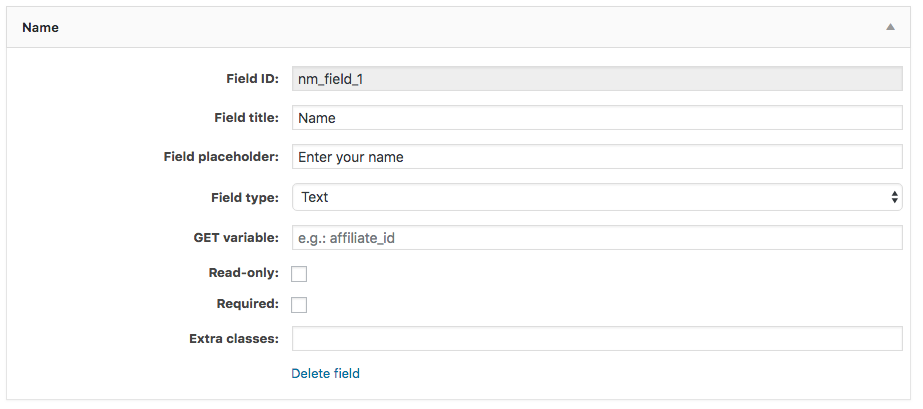This screenshot has width=923, height=409.
Task: Click the Field placeholder label
Action: [221, 158]
